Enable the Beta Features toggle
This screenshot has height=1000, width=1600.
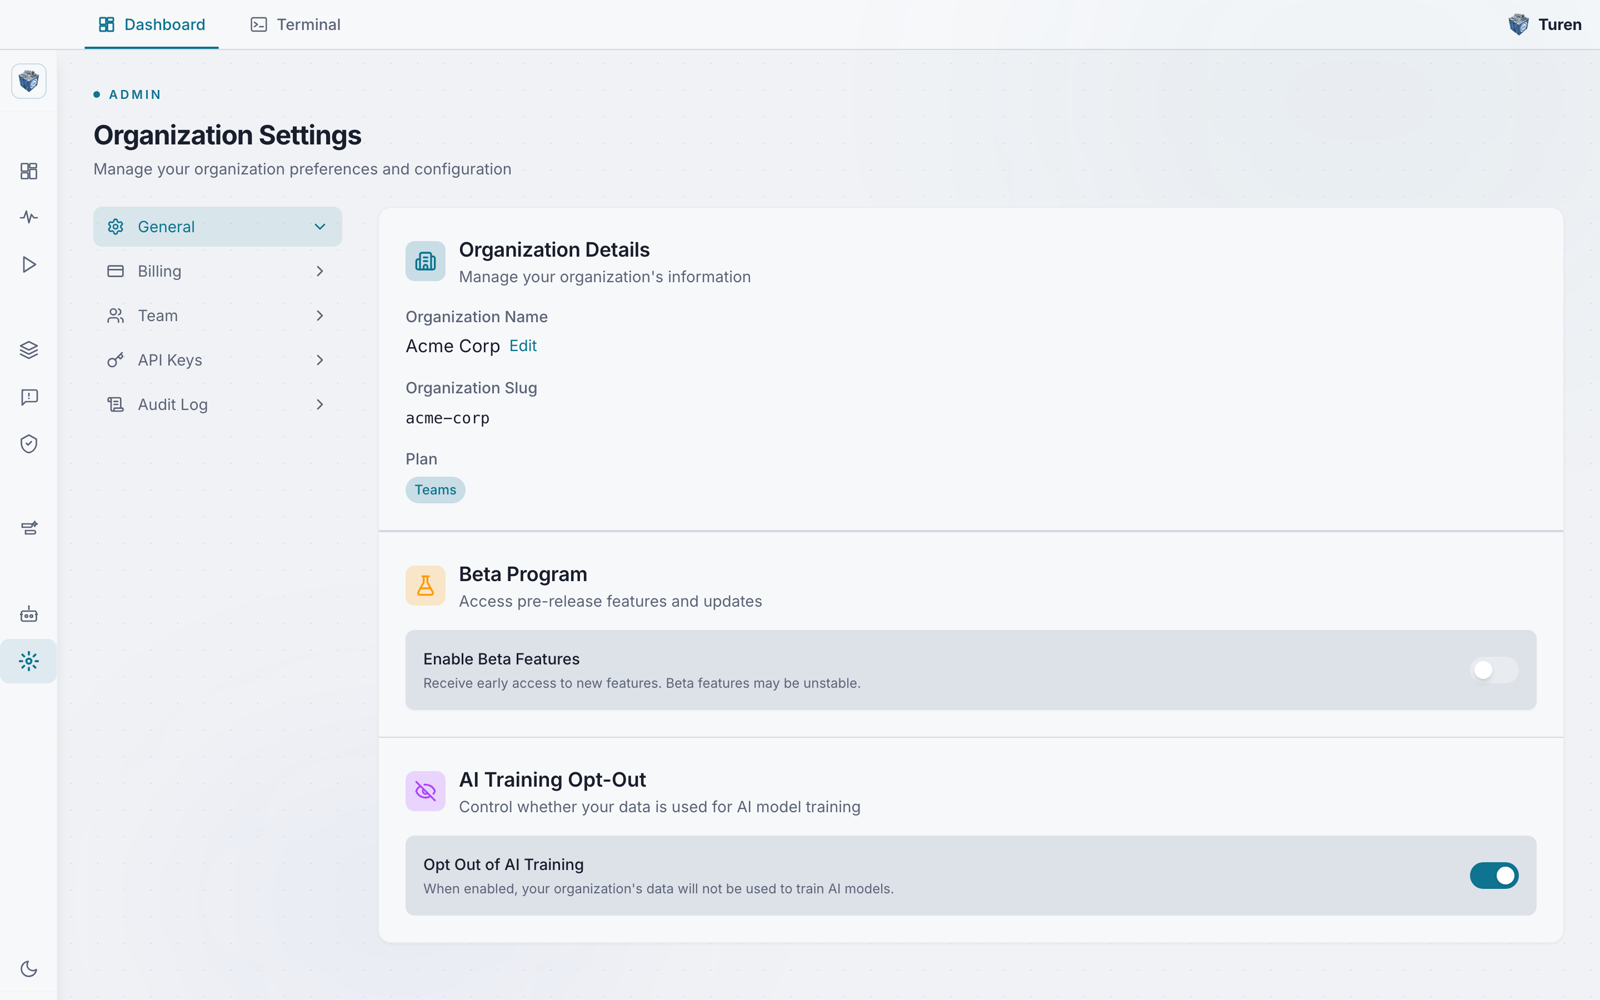(x=1494, y=670)
